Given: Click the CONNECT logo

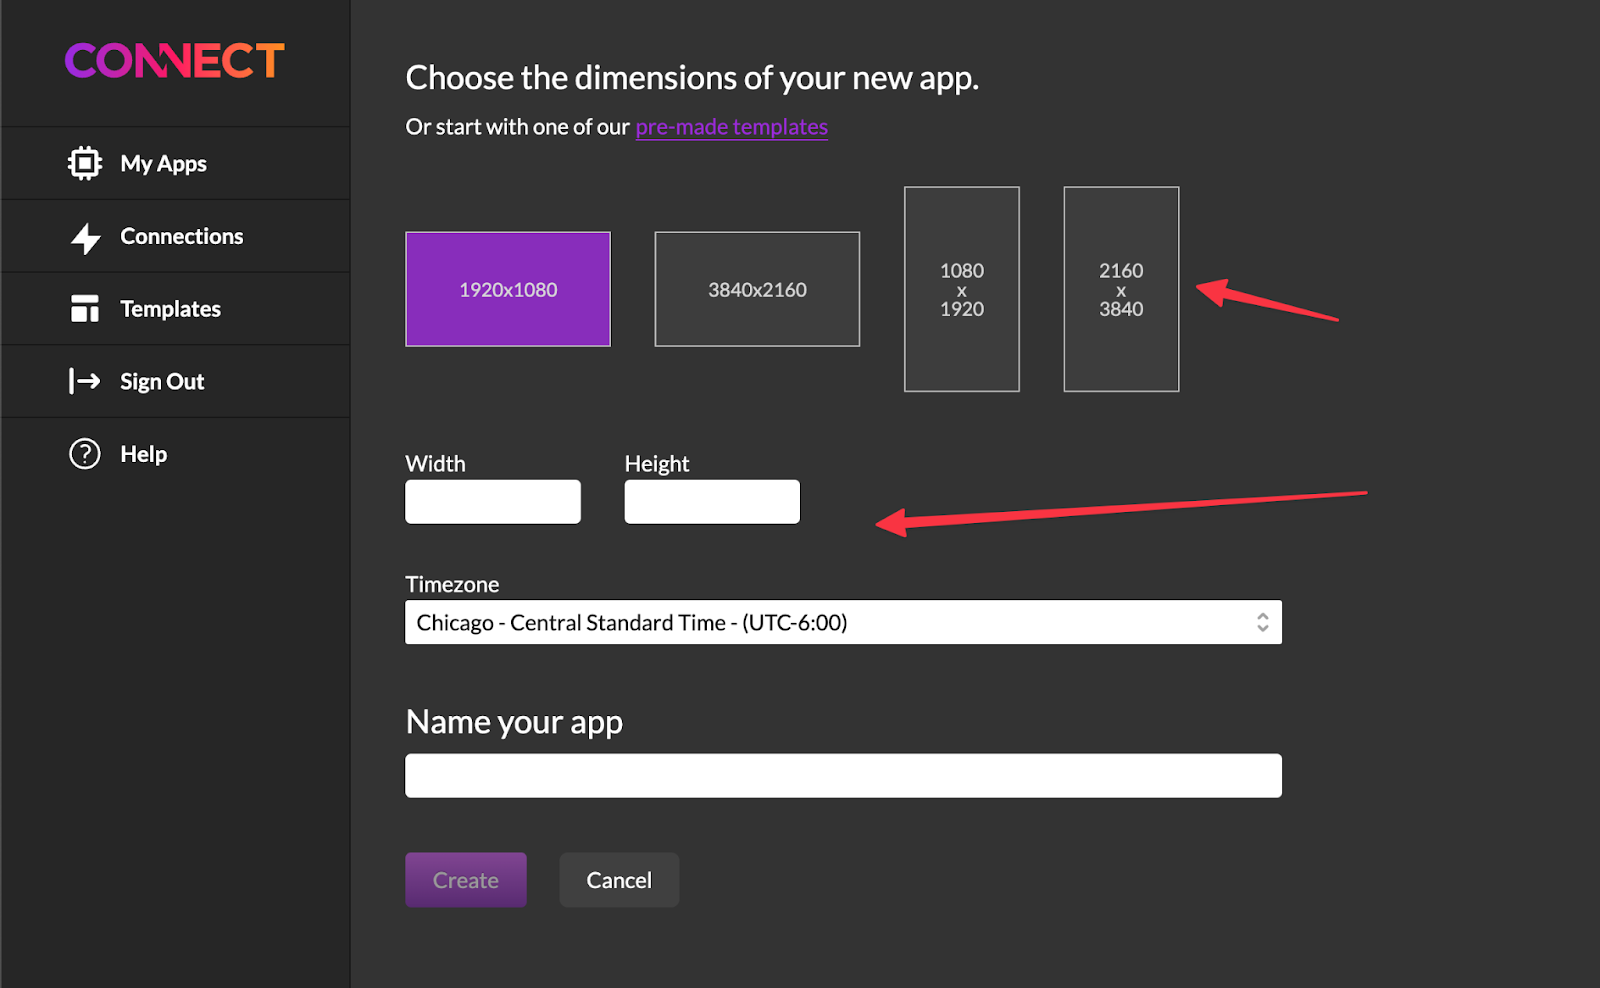Looking at the screenshot, I should pyautogui.click(x=174, y=60).
